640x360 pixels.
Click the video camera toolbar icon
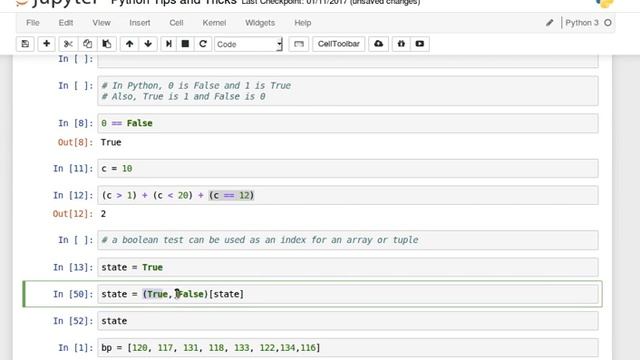[x=420, y=44]
